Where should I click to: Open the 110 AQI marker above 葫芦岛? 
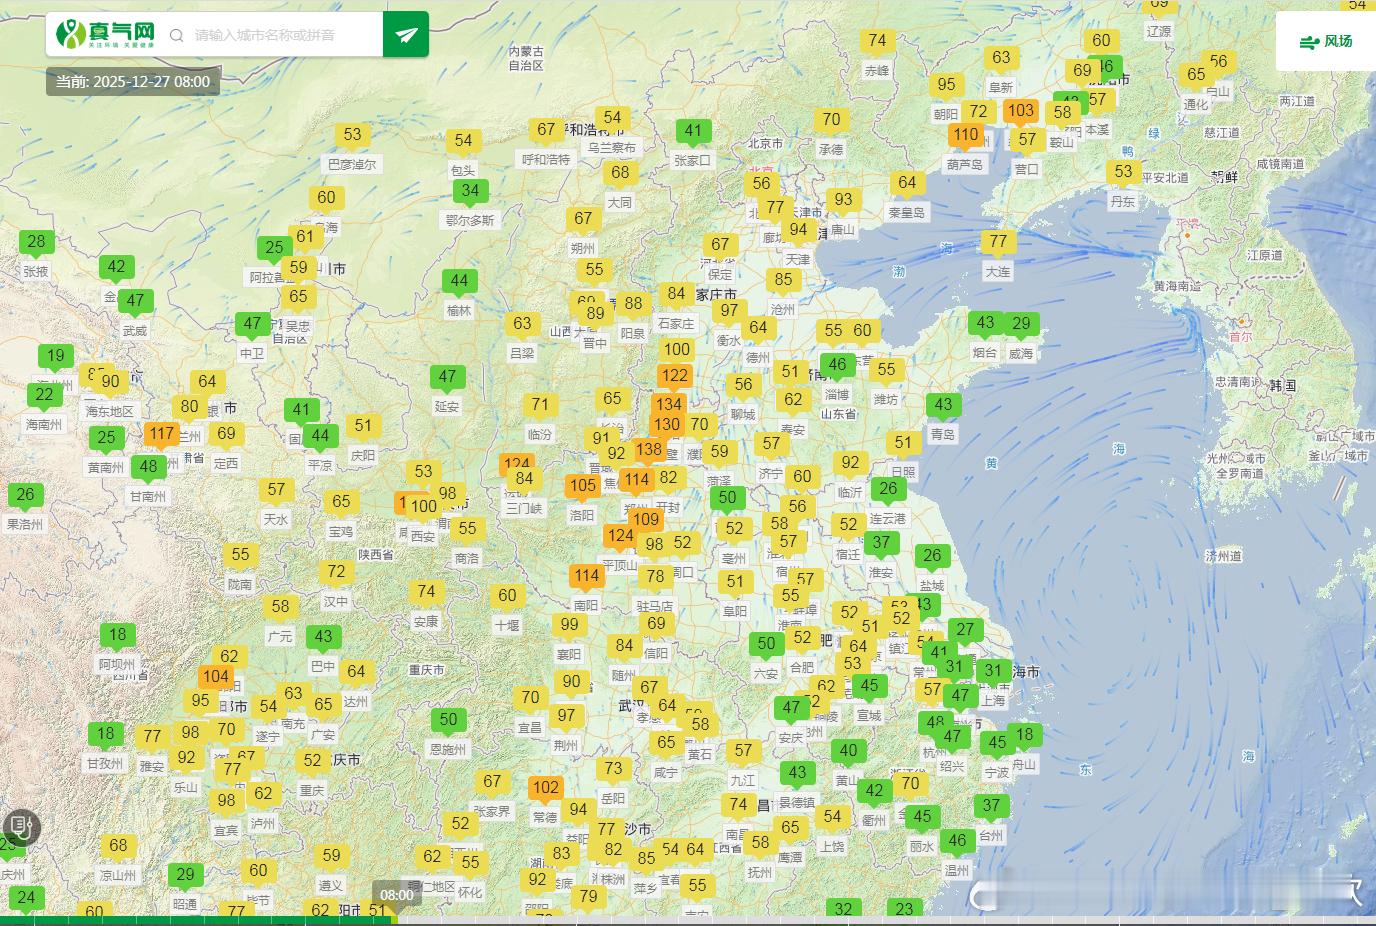966,136
